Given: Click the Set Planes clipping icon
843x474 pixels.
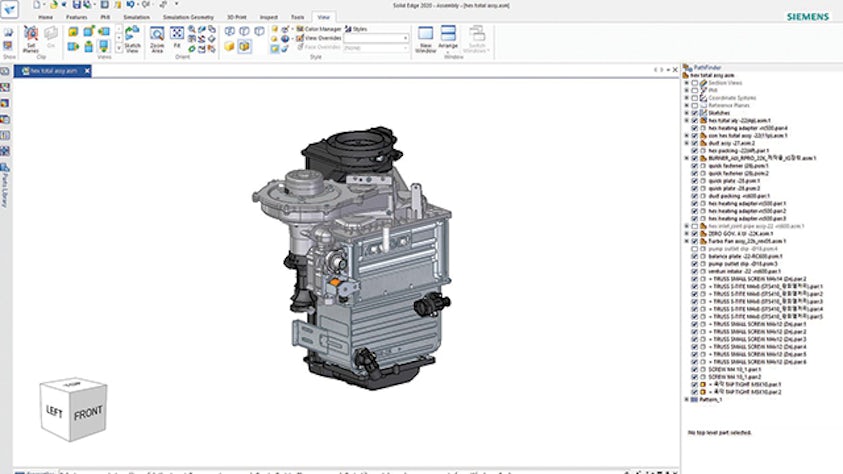Looking at the screenshot, I should 31,35.
